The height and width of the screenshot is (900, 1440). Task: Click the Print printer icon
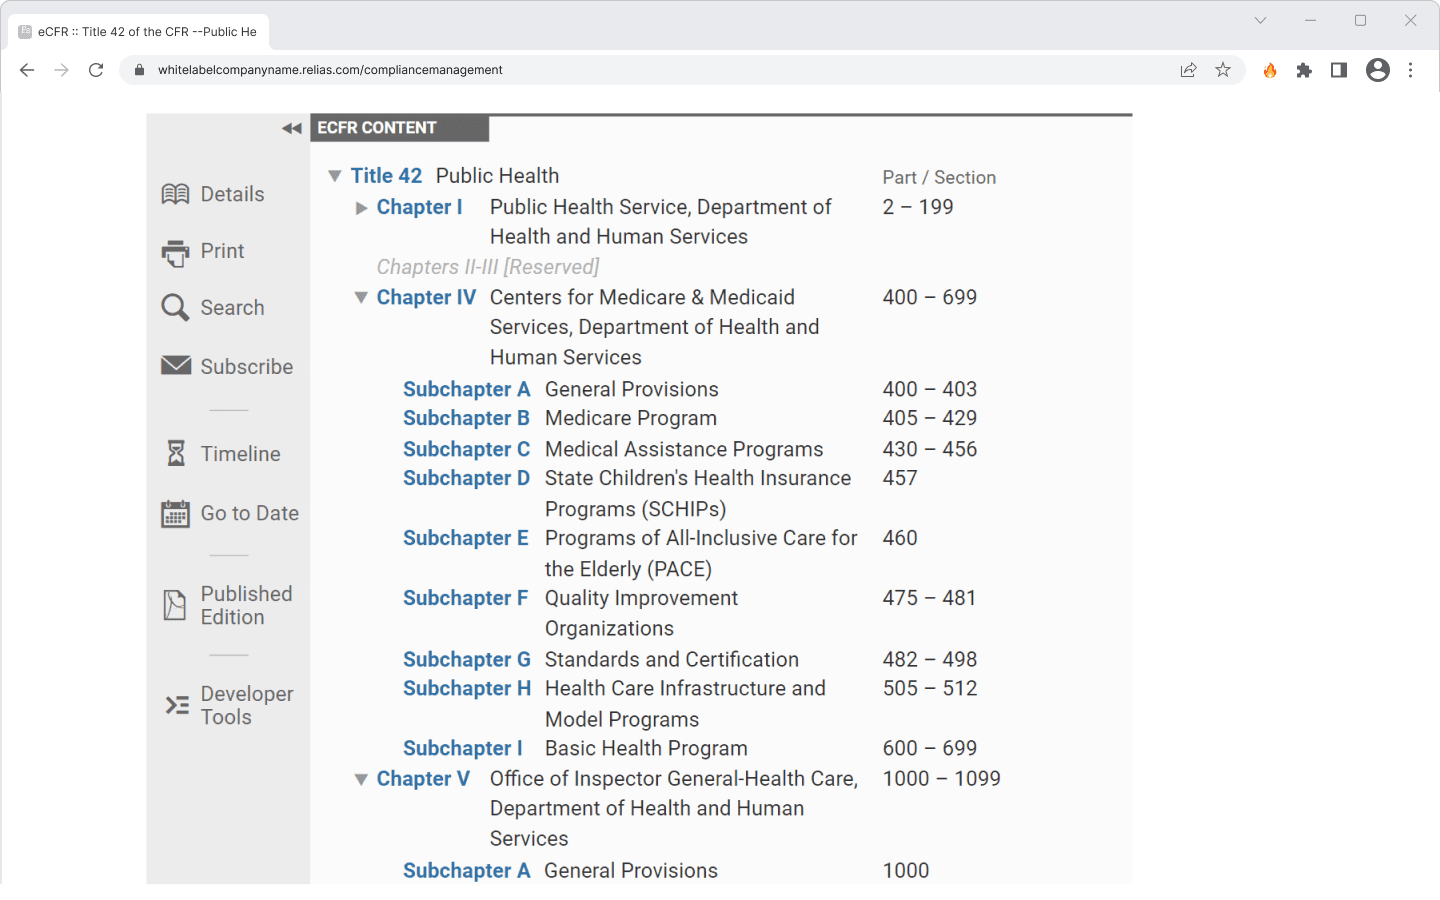[175, 252]
